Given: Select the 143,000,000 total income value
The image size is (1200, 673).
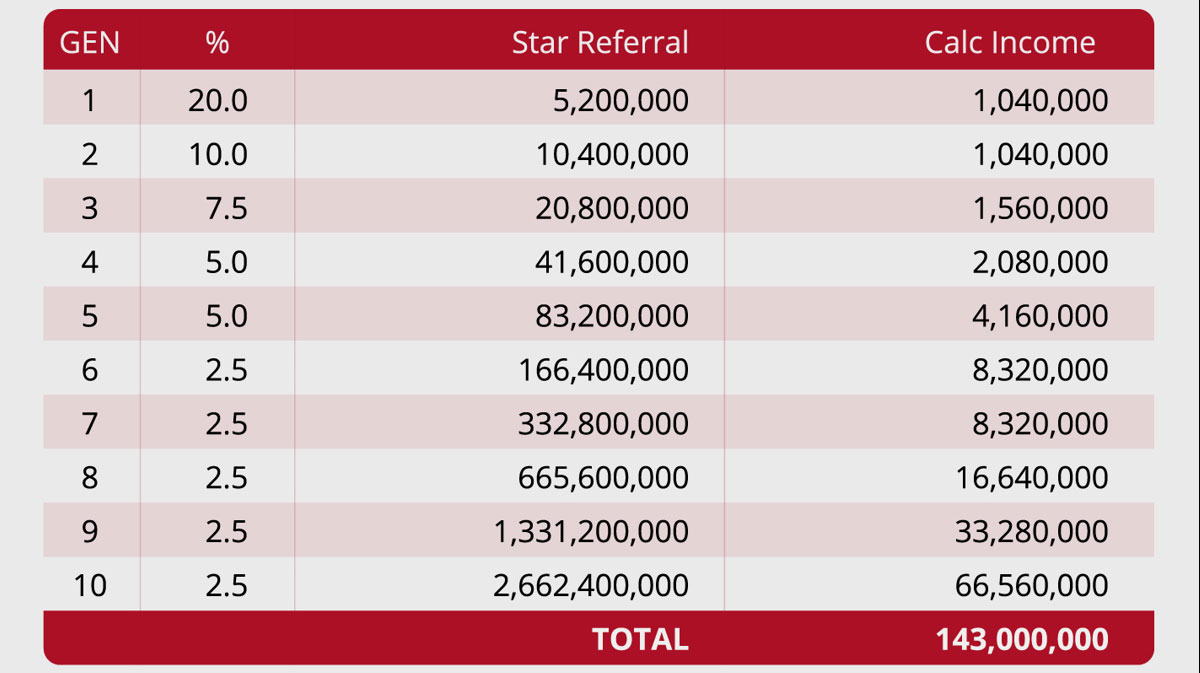Looking at the screenshot, I should click(1022, 640).
